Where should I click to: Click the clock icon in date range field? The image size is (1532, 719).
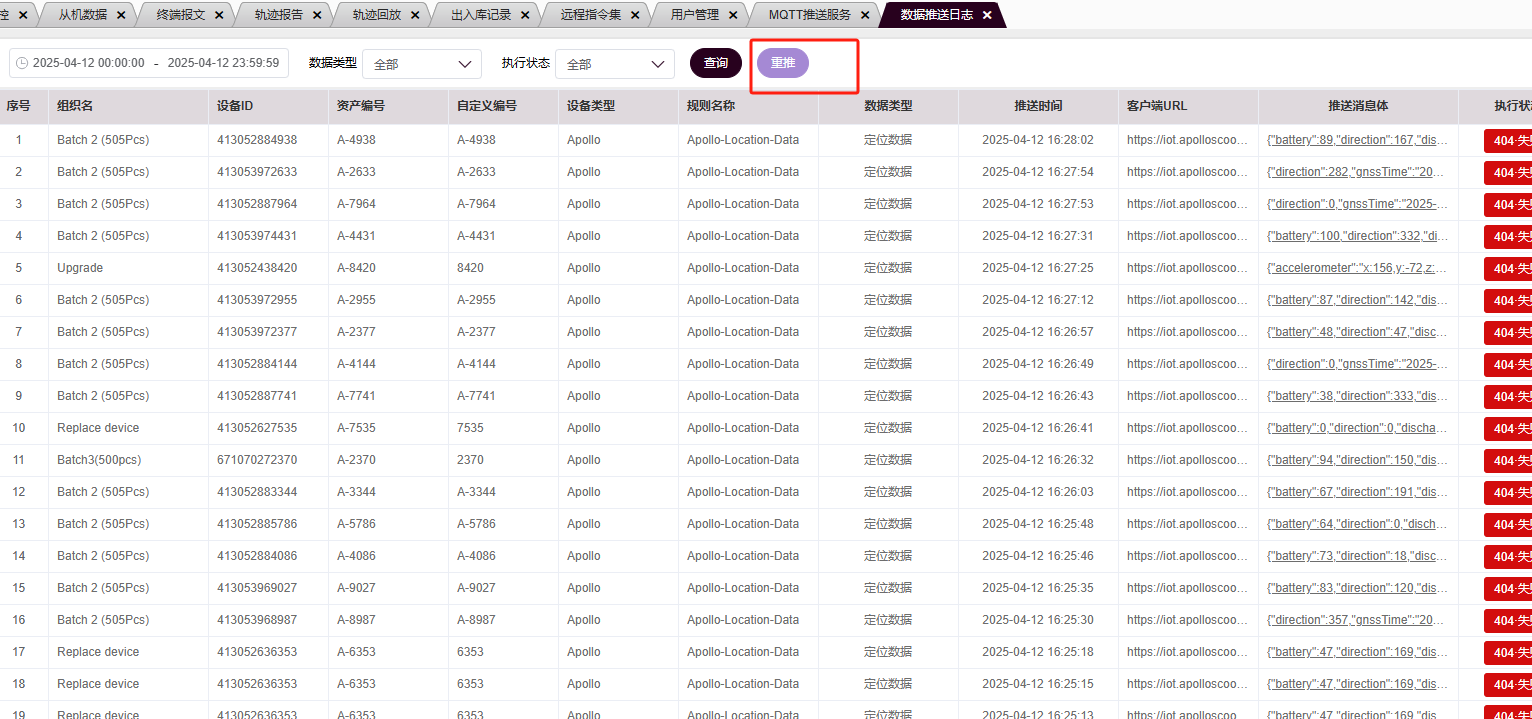point(22,63)
